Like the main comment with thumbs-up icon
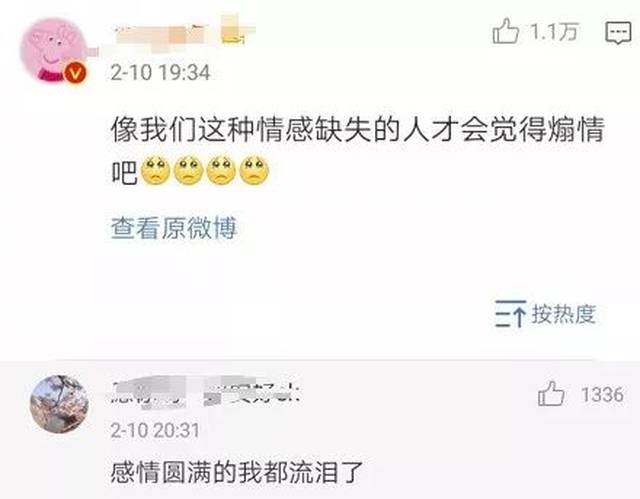 (x=505, y=31)
